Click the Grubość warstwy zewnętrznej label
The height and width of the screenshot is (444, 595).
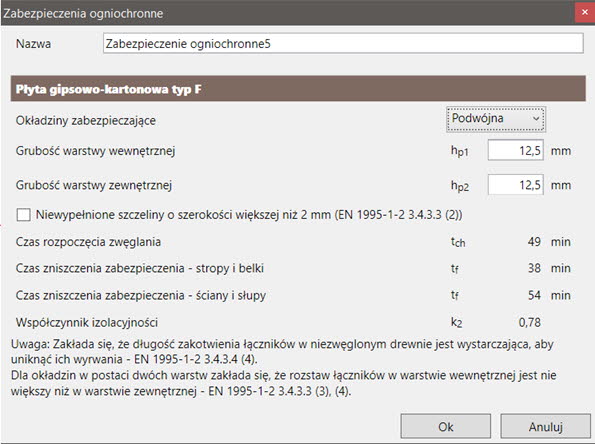[x=94, y=185]
